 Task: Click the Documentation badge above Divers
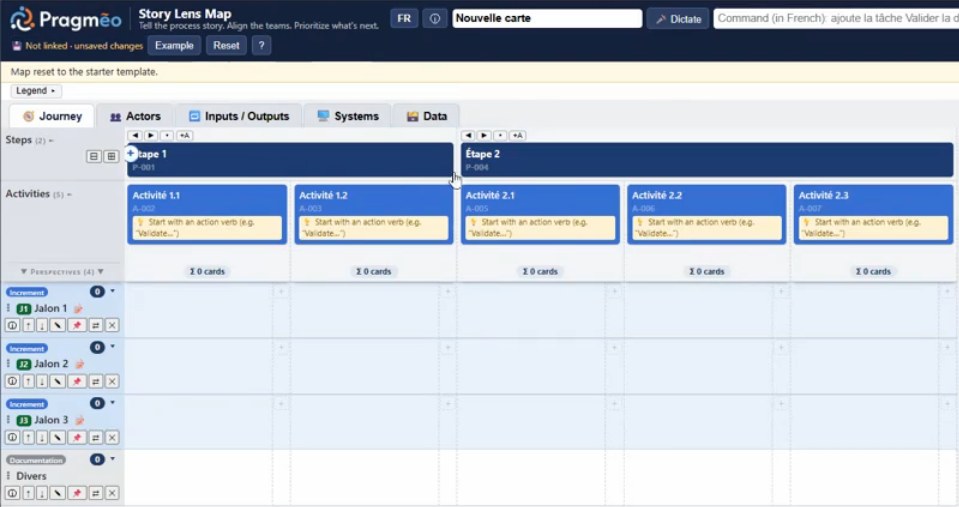[36, 460]
